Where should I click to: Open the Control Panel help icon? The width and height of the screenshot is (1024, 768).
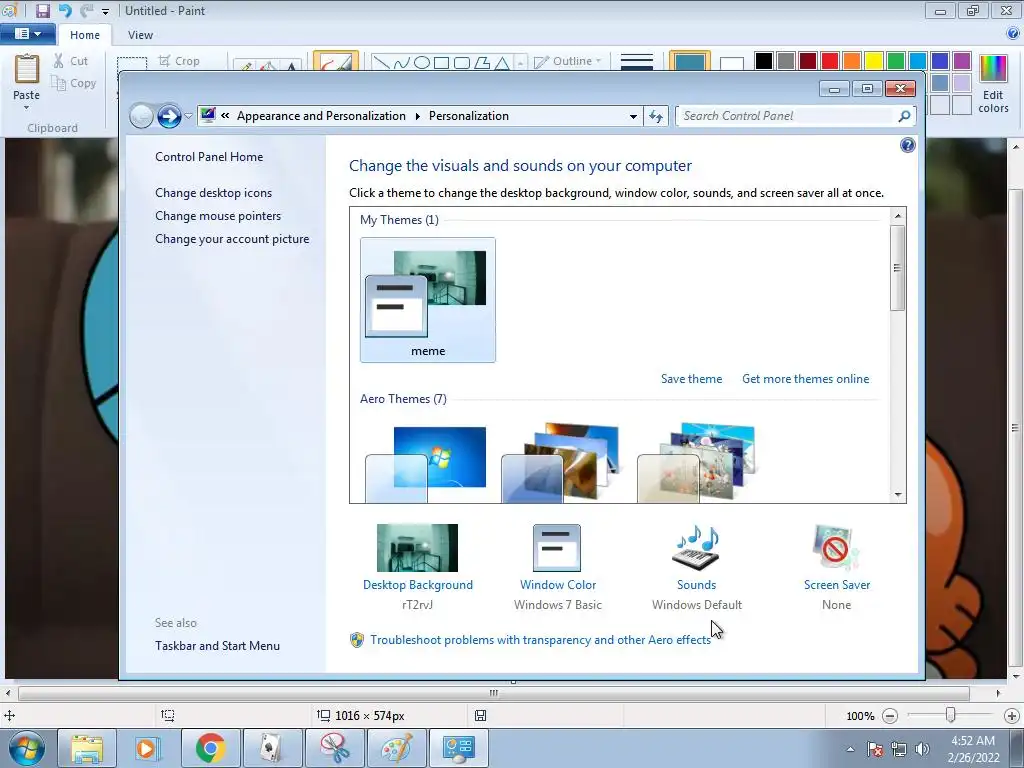[x=908, y=145]
